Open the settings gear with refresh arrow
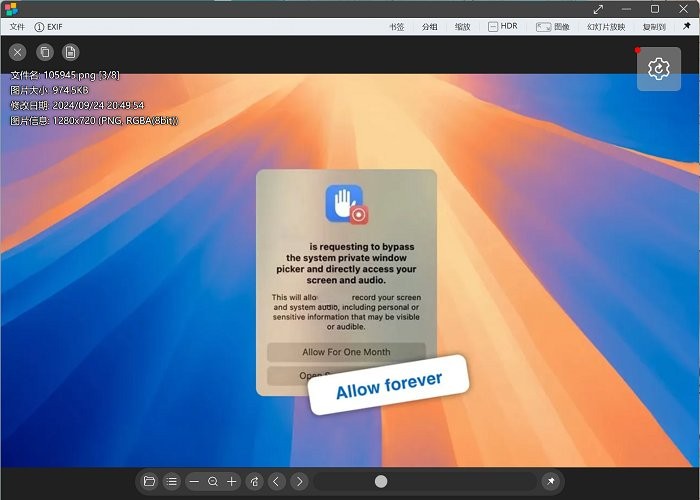 [x=658, y=68]
